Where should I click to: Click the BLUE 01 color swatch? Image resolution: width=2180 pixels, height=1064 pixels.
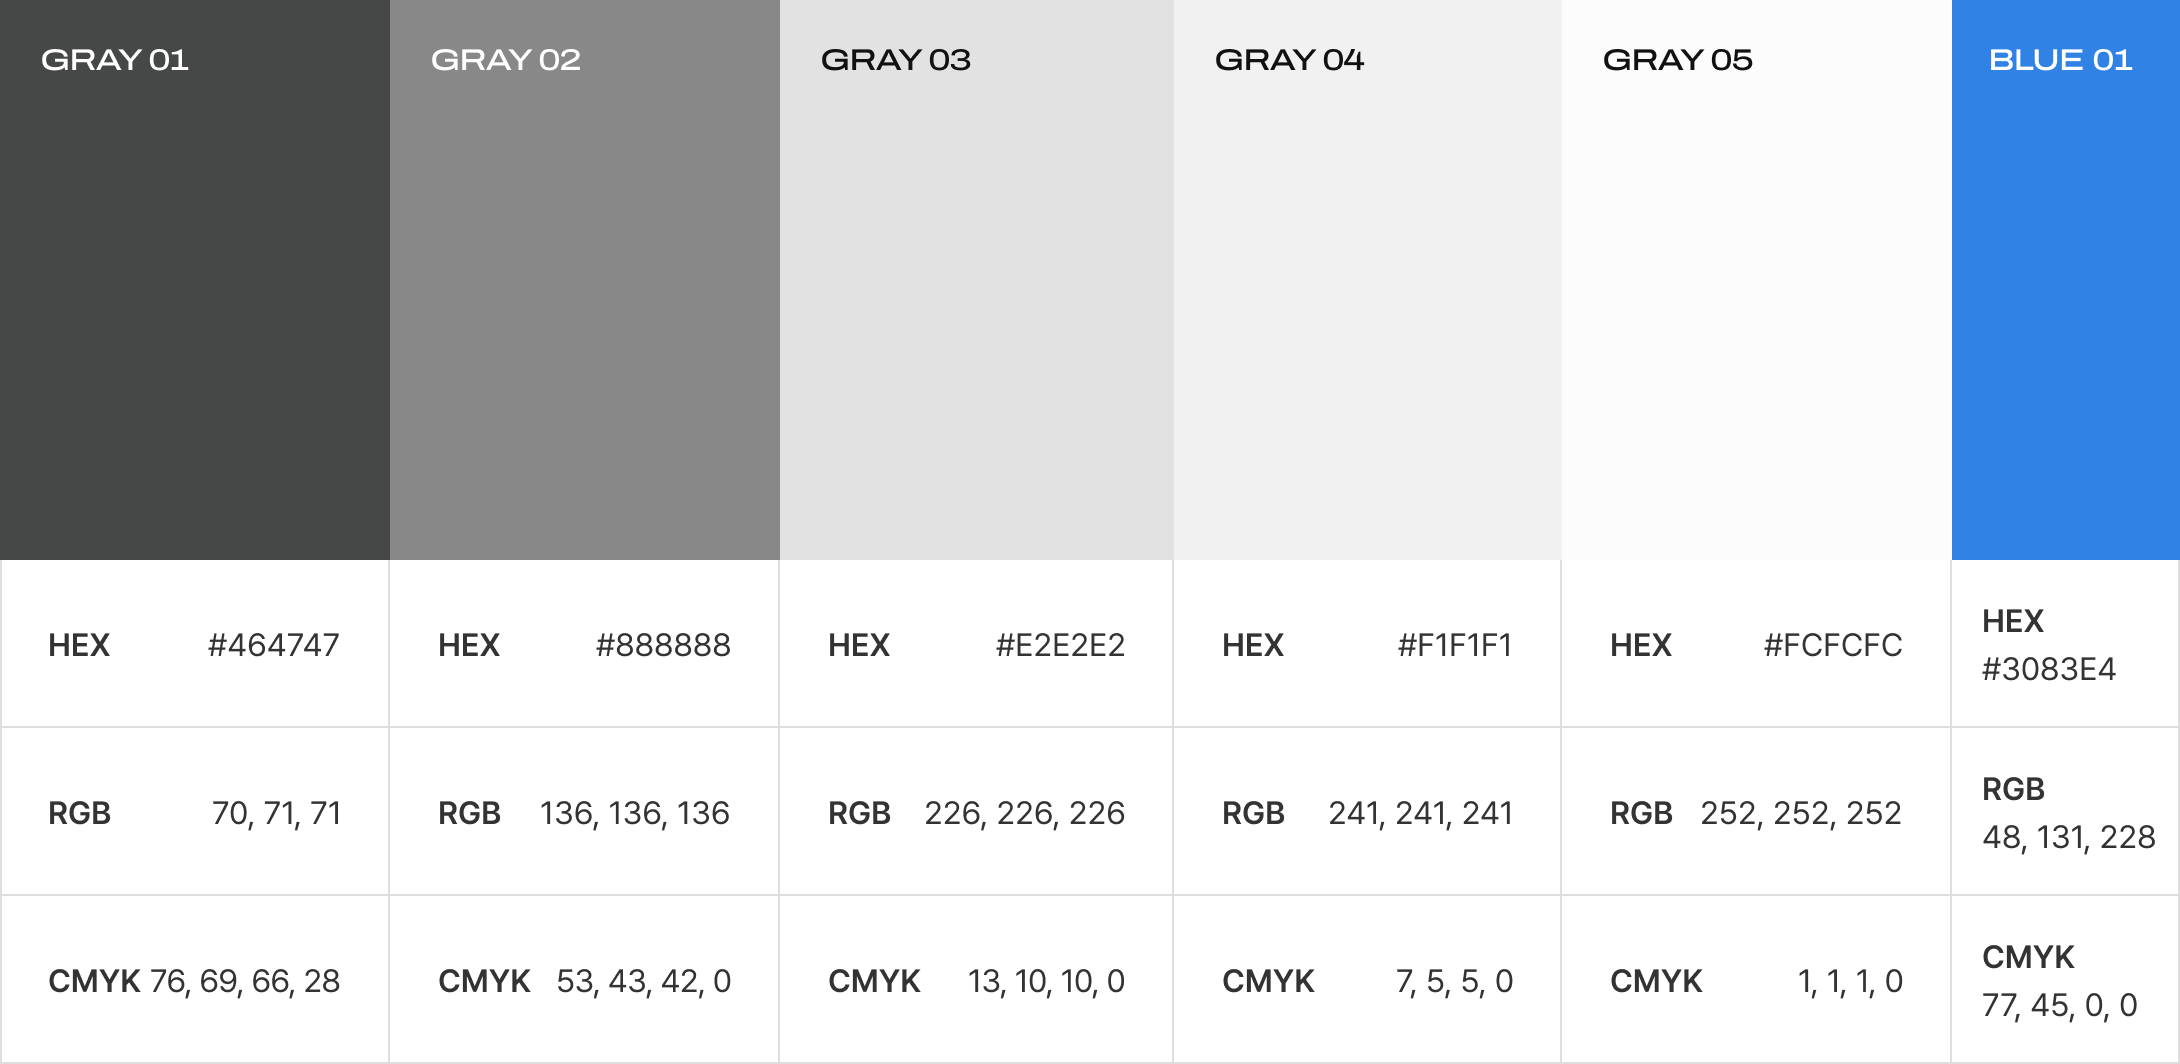click(x=2066, y=280)
